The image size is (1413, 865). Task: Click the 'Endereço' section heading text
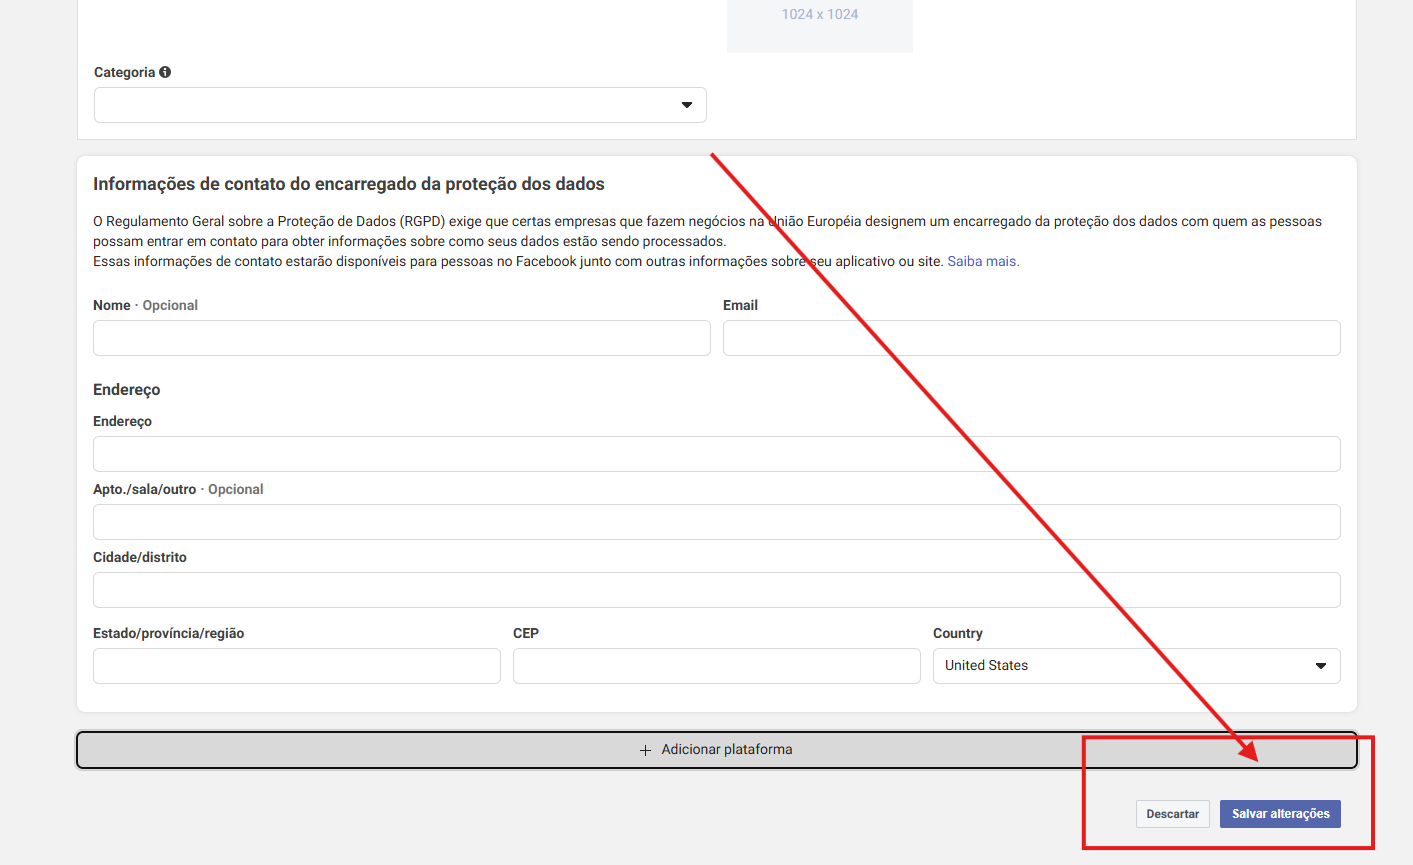pos(127,390)
